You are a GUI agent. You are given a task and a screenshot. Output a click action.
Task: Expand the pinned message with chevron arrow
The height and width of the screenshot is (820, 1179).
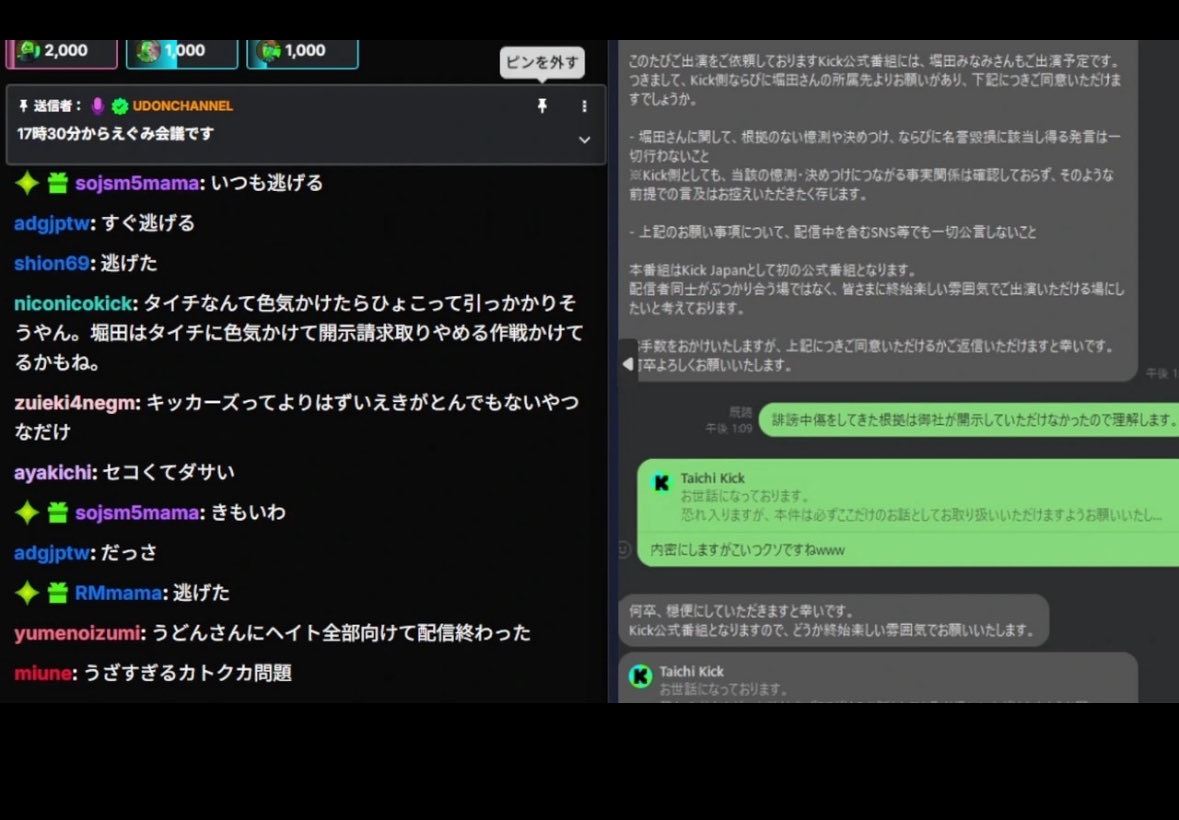[x=584, y=140]
